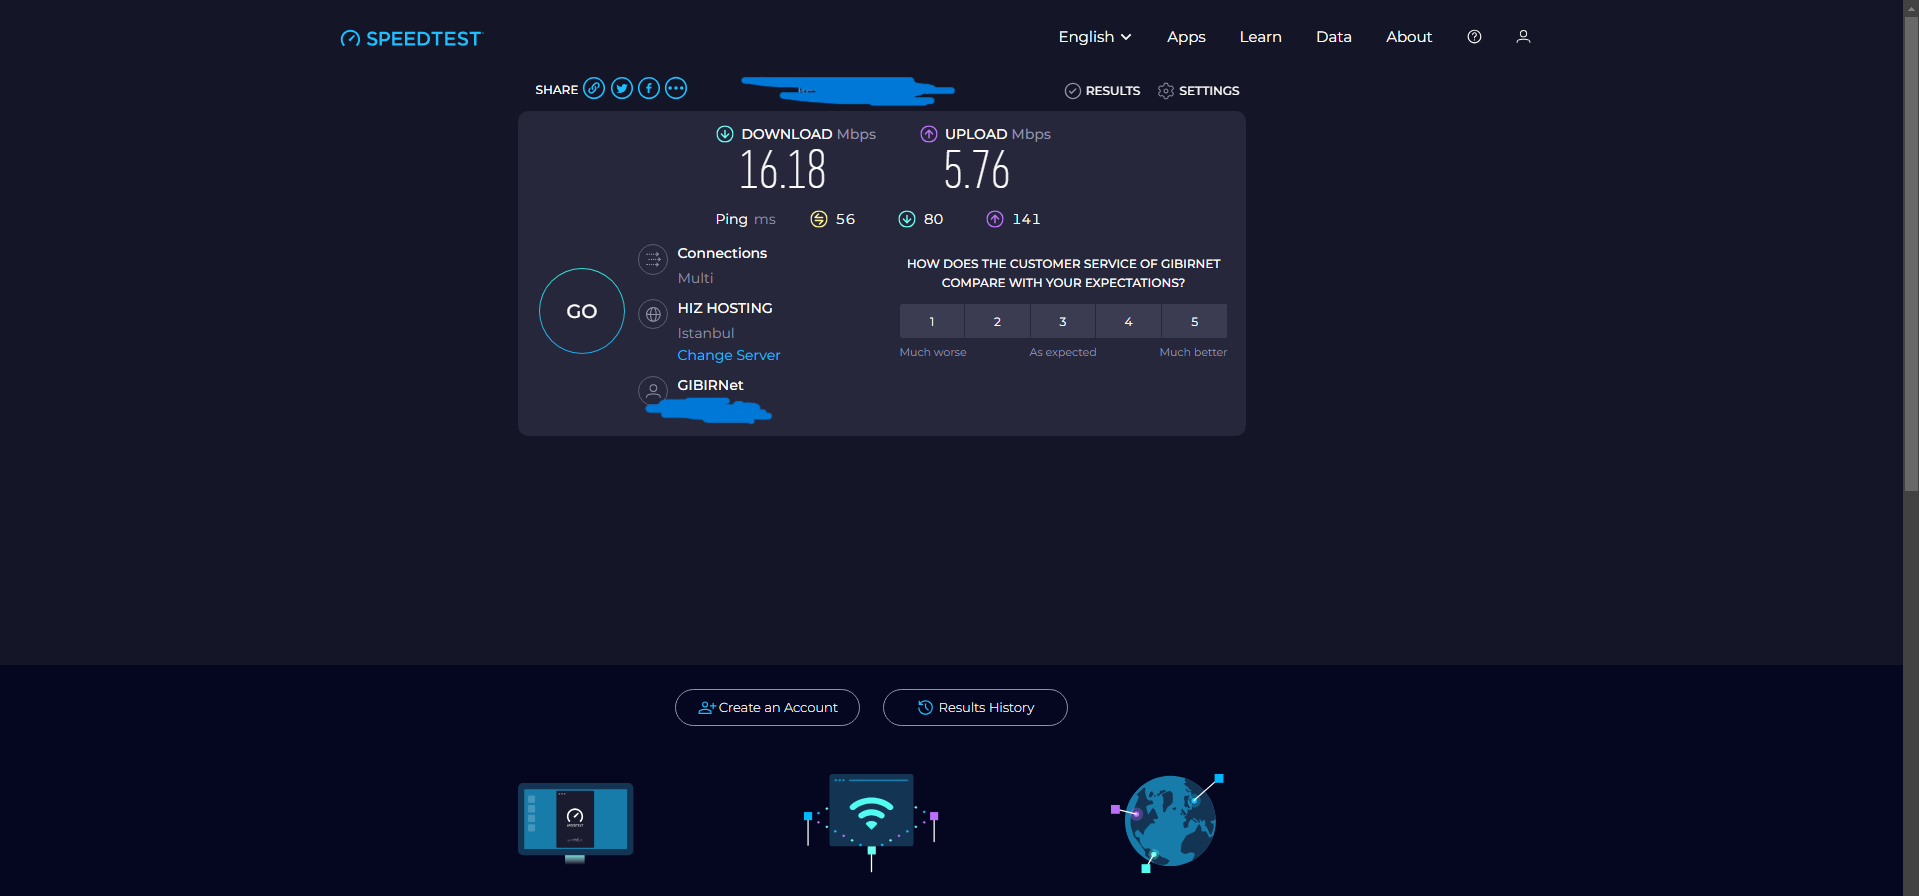Click the Change Server link

pos(729,355)
